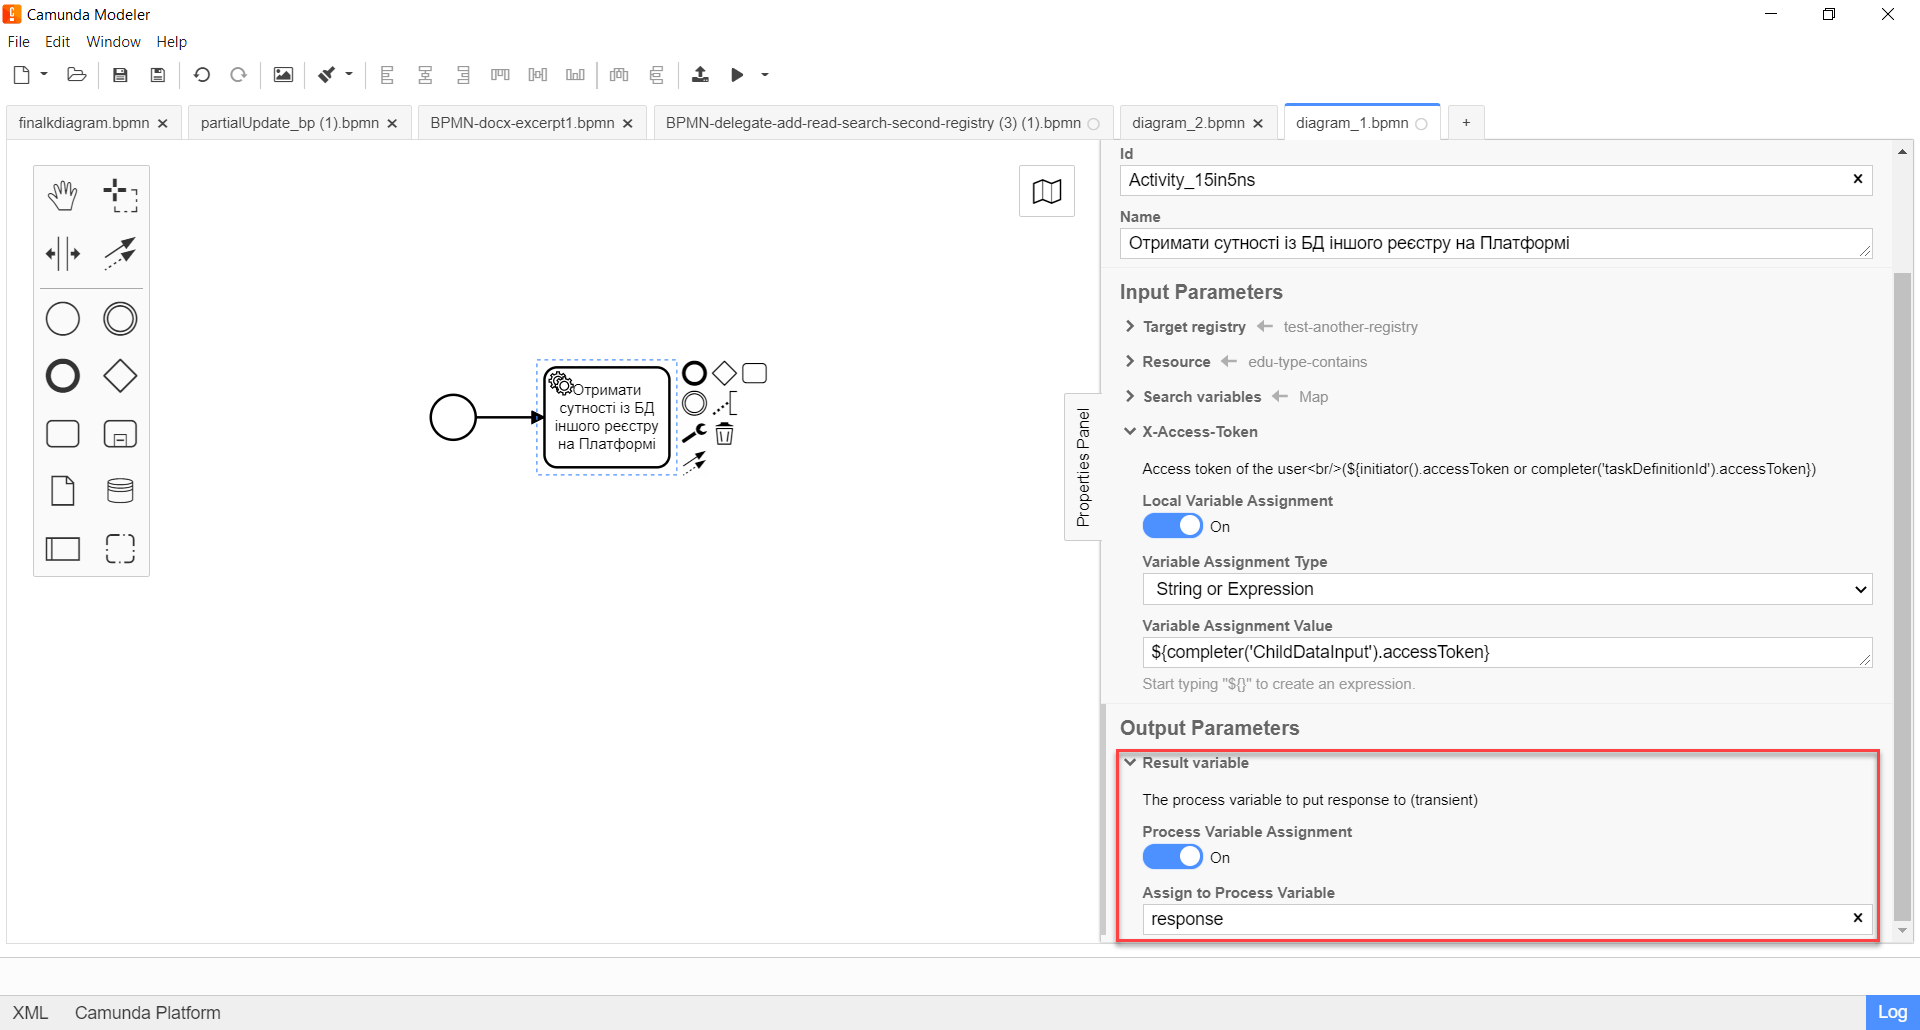Switch to partialUpdate_bp (1).bpmn tab
Screen dimensions: 1920x1030
[290, 123]
